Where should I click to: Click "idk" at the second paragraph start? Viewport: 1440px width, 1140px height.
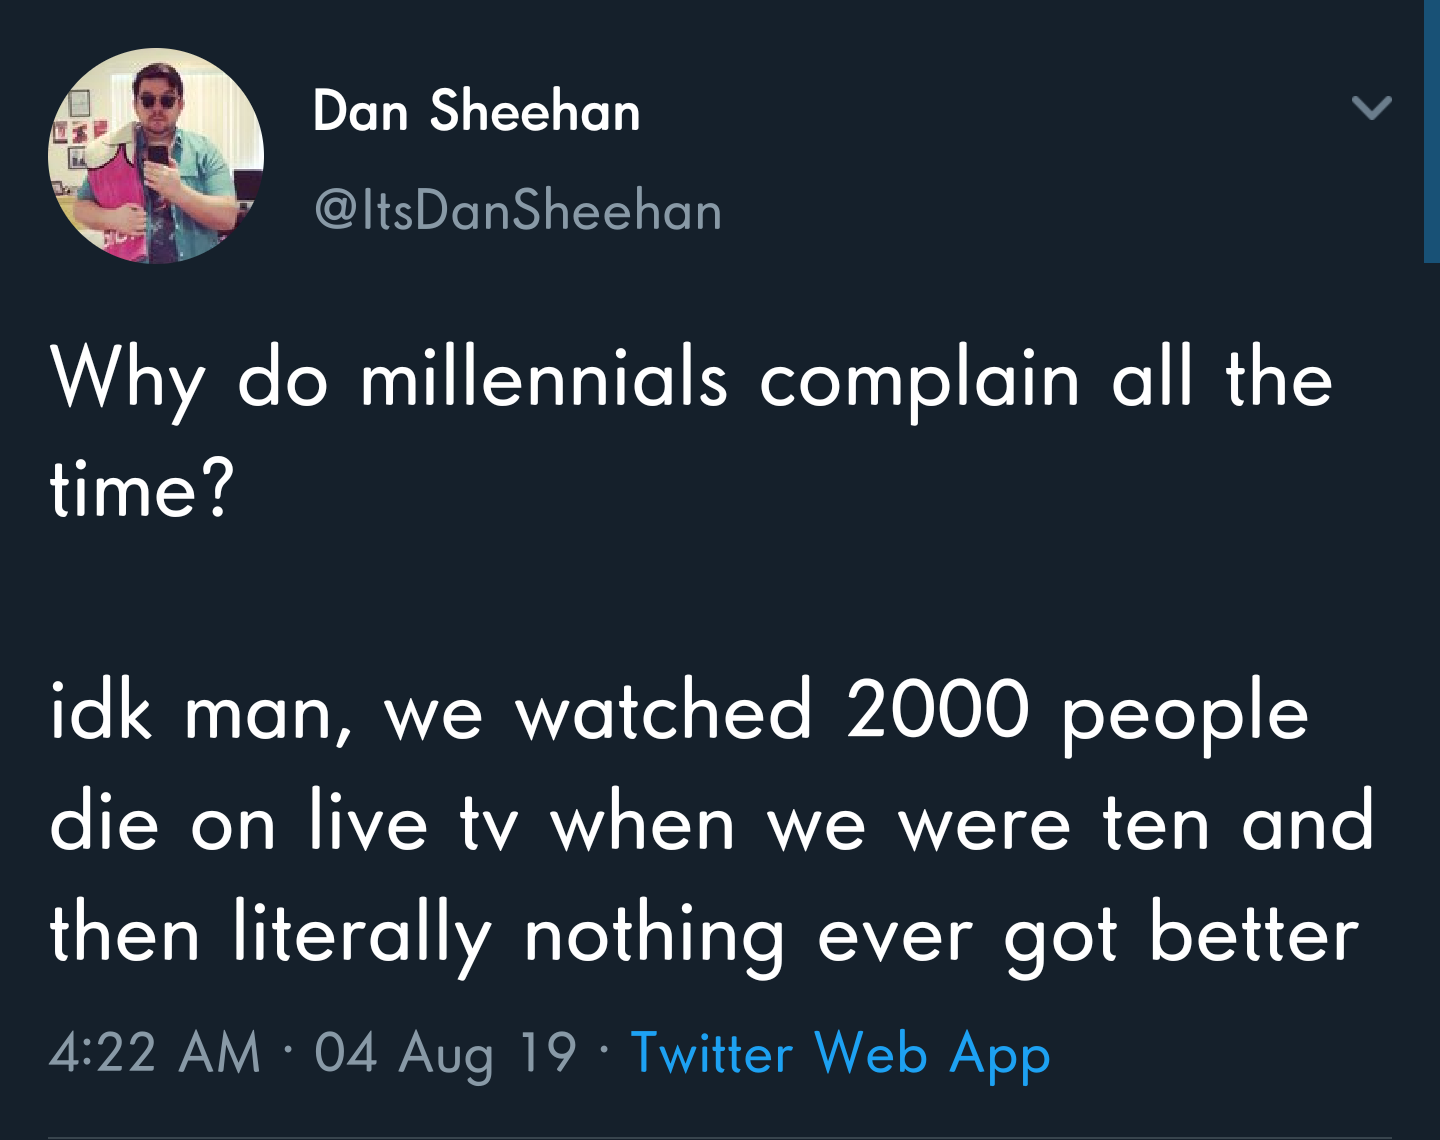pyautogui.click(x=100, y=712)
